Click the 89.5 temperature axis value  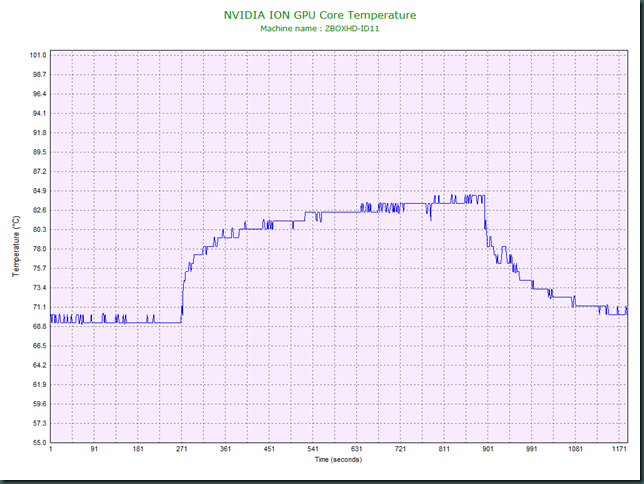39,152
